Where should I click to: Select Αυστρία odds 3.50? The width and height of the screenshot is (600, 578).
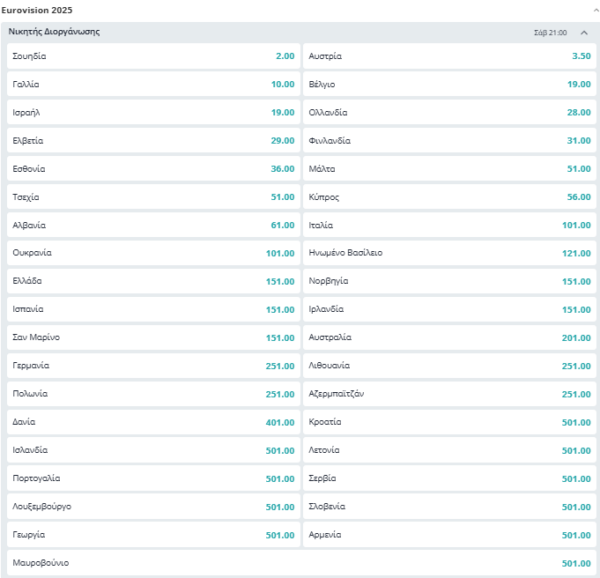coord(450,56)
